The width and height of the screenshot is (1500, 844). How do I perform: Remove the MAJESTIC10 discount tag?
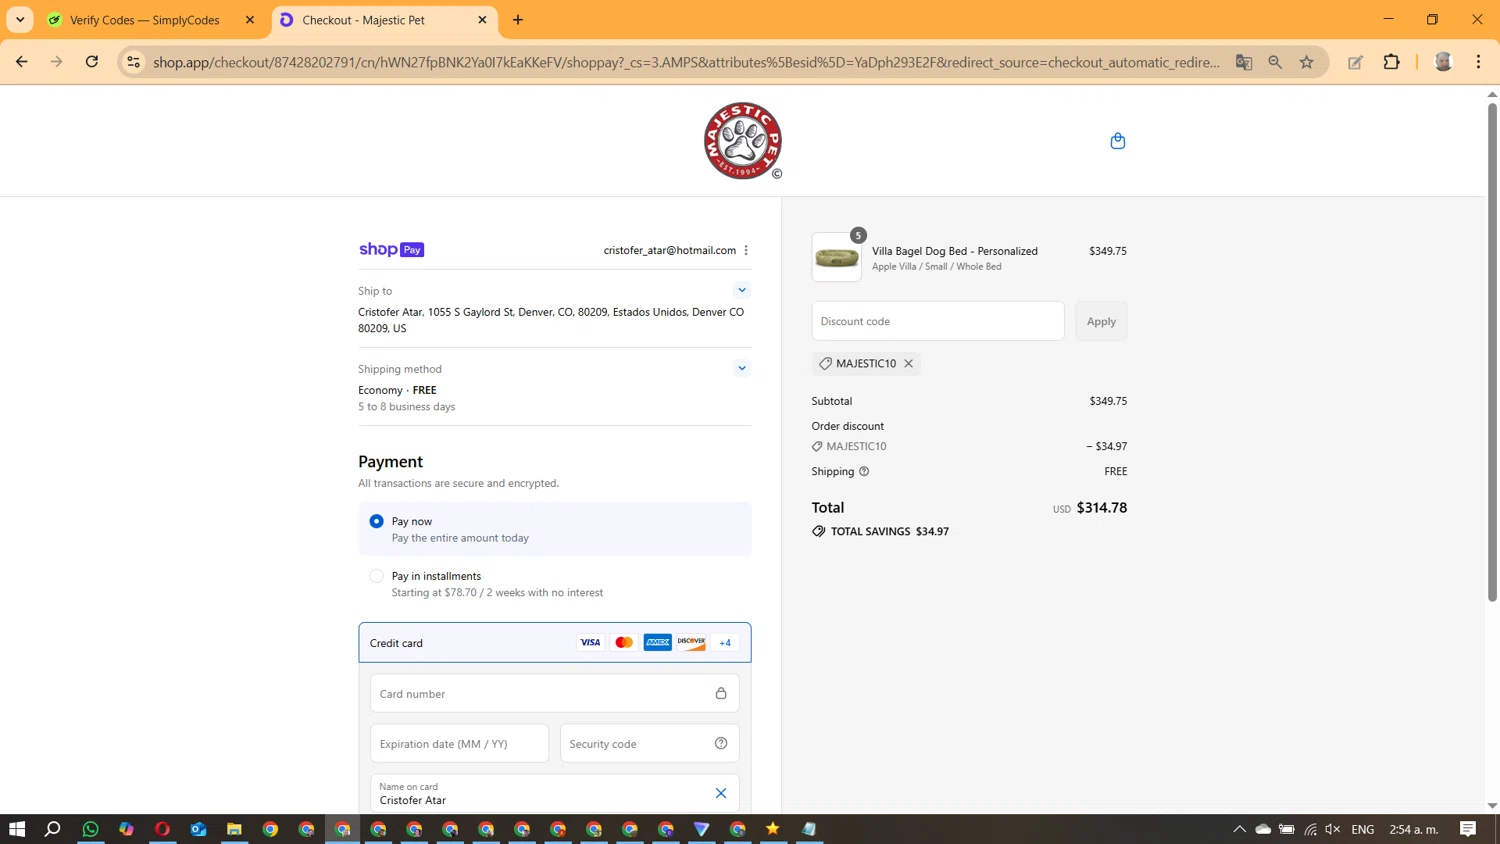908,364
